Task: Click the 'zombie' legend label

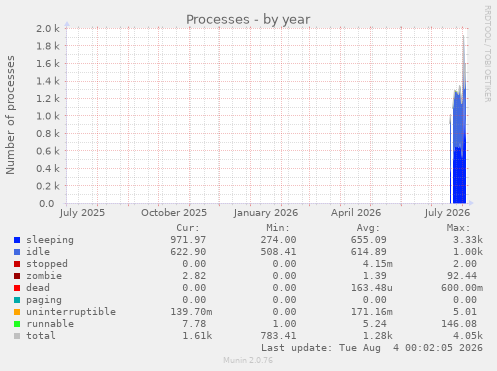Action: point(44,276)
